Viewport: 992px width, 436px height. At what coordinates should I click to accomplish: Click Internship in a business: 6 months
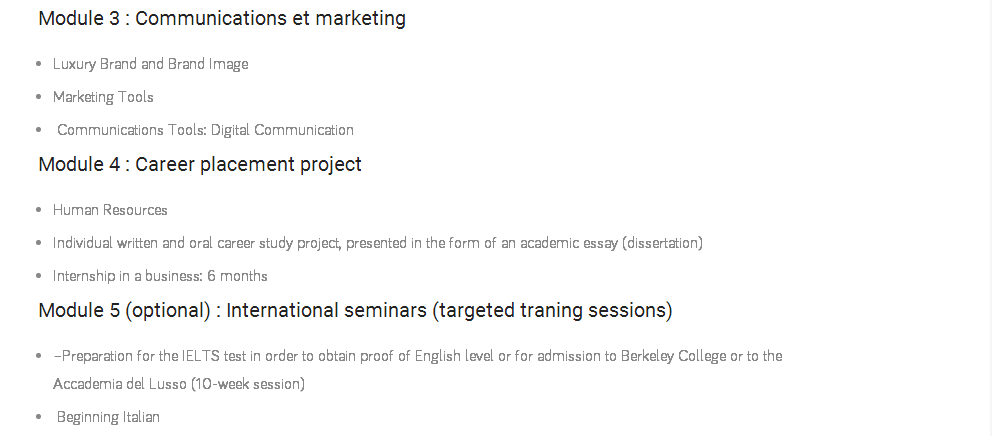(x=160, y=276)
